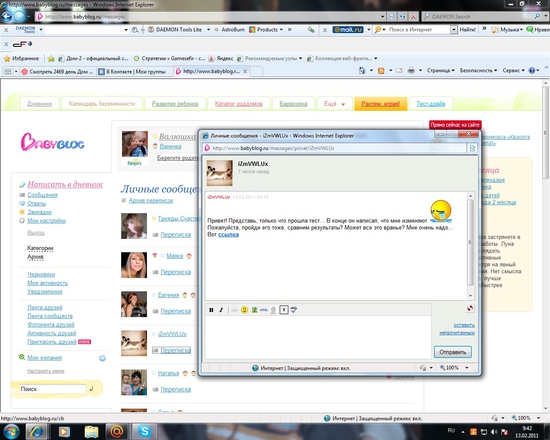This screenshot has width=550, height=440.
Task: Send the message with Отправить button
Action: (x=452, y=352)
